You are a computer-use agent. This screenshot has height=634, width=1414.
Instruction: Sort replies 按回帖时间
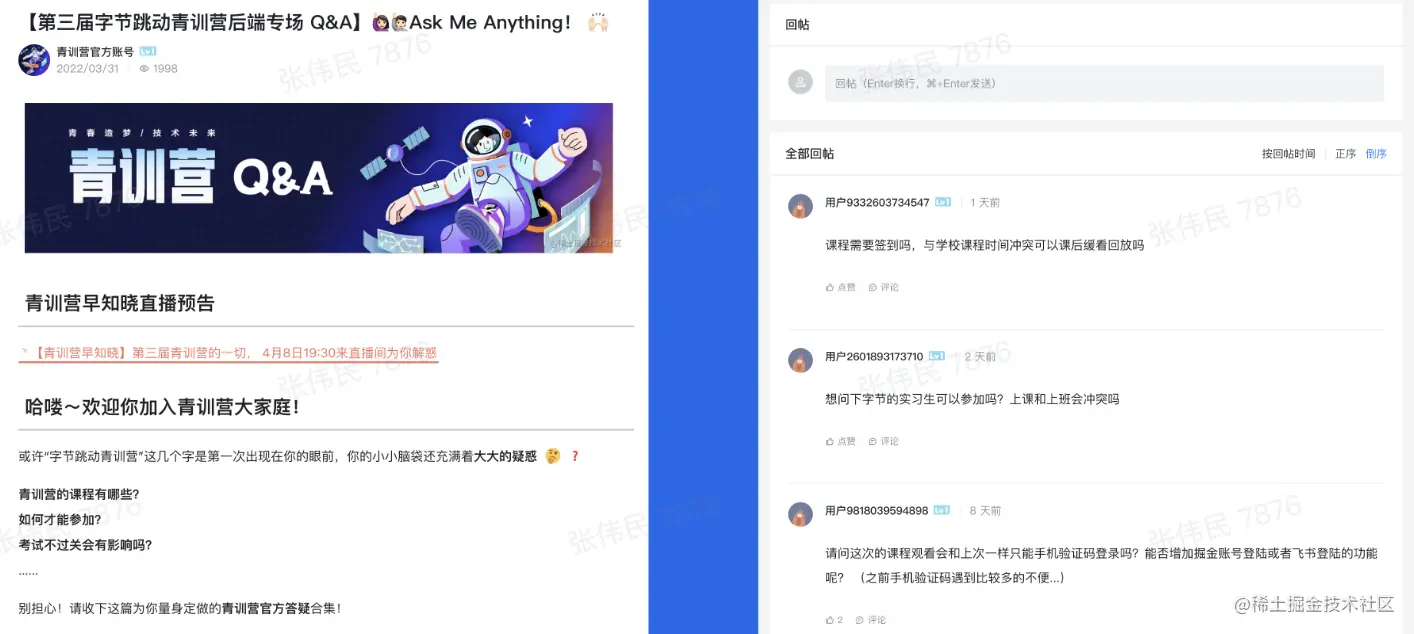(x=1288, y=154)
